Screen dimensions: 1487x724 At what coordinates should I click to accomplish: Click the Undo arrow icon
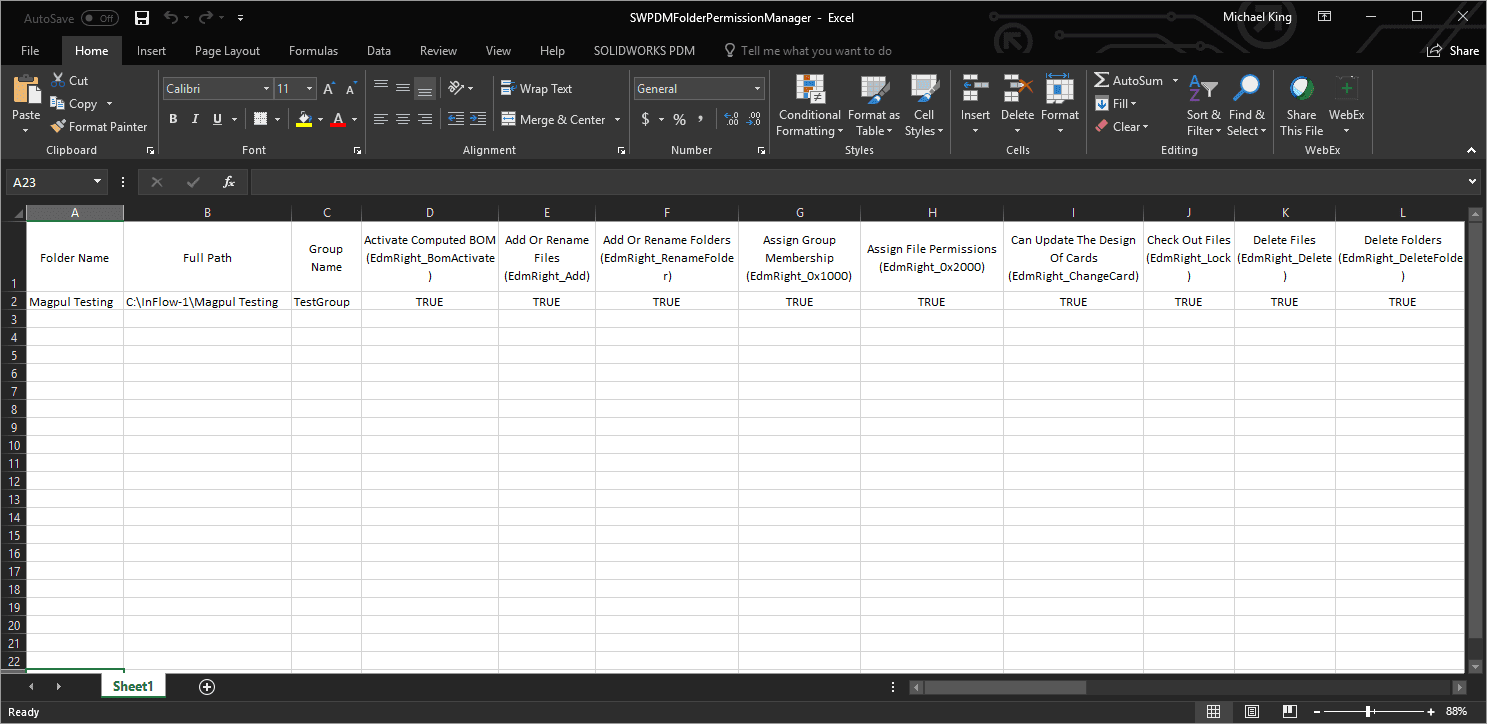(x=171, y=18)
